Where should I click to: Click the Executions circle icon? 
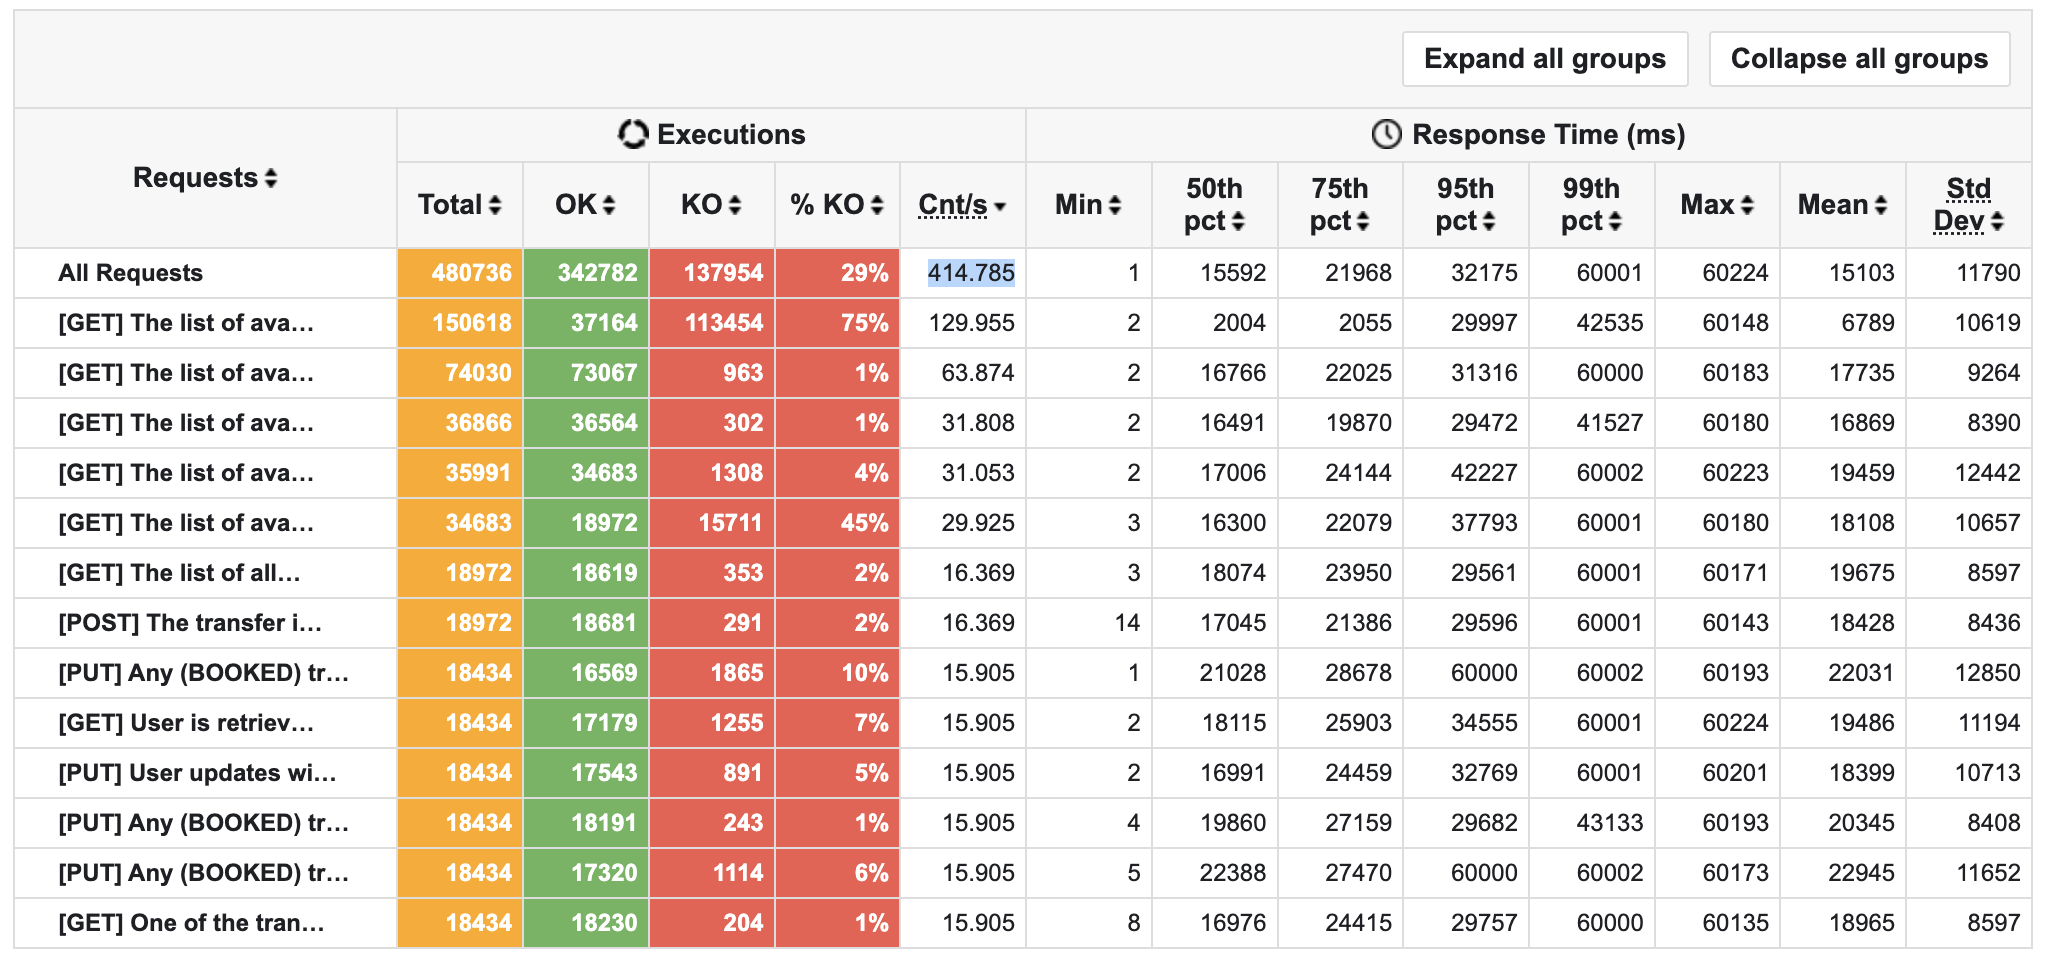633,134
